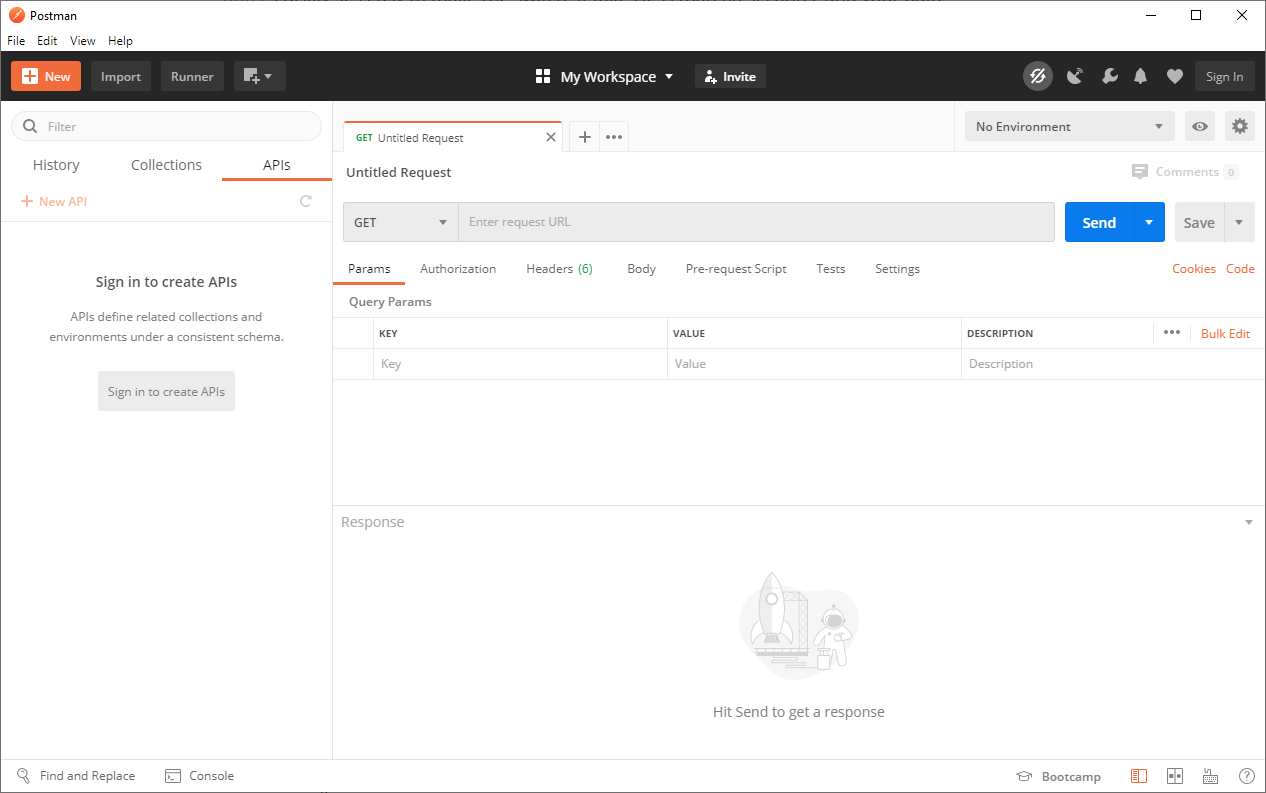
Task: Open keyboard shortcuts icon in status bar
Action: (1210, 776)
